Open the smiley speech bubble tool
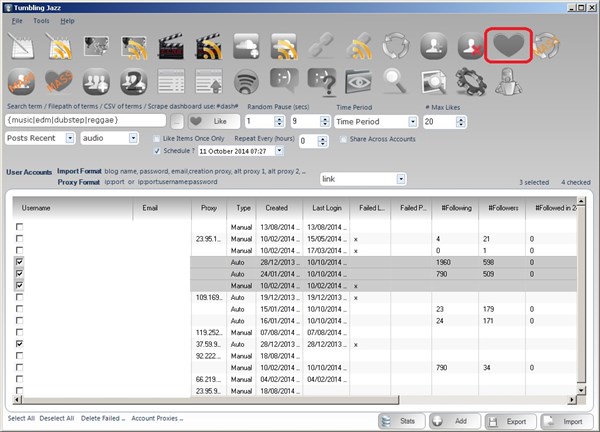This screenshot has height=432, width=600. point(284,80)
